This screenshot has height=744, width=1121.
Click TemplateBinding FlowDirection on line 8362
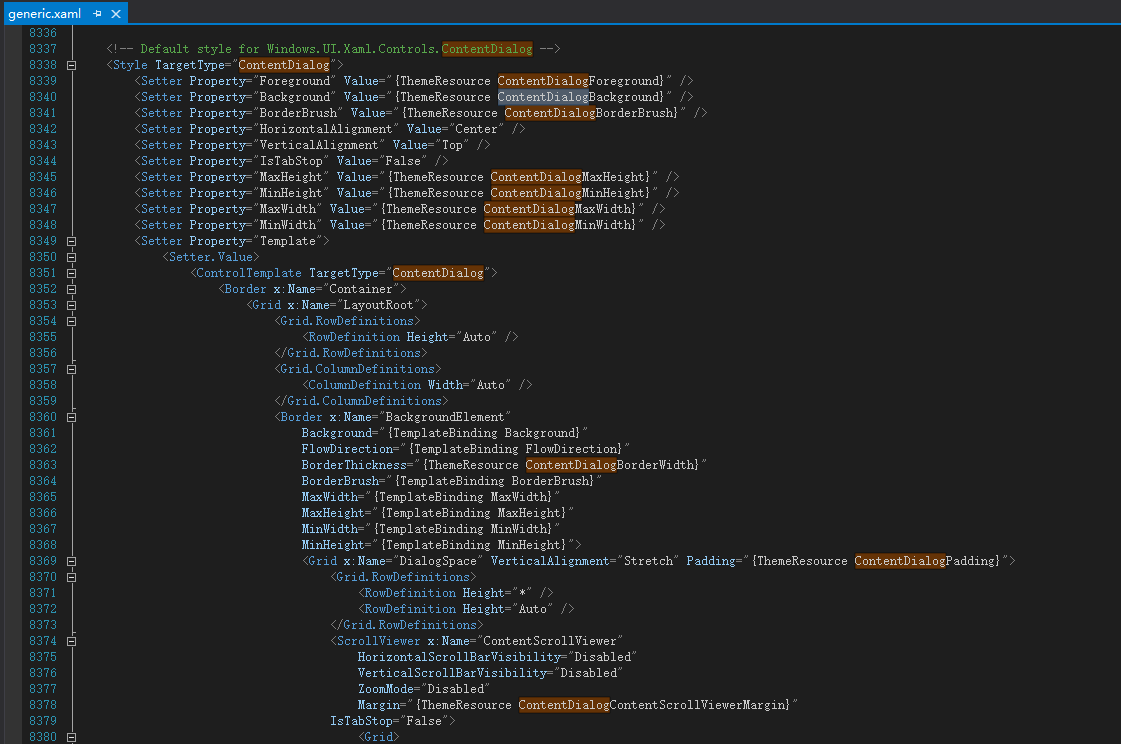coord(515,449)
